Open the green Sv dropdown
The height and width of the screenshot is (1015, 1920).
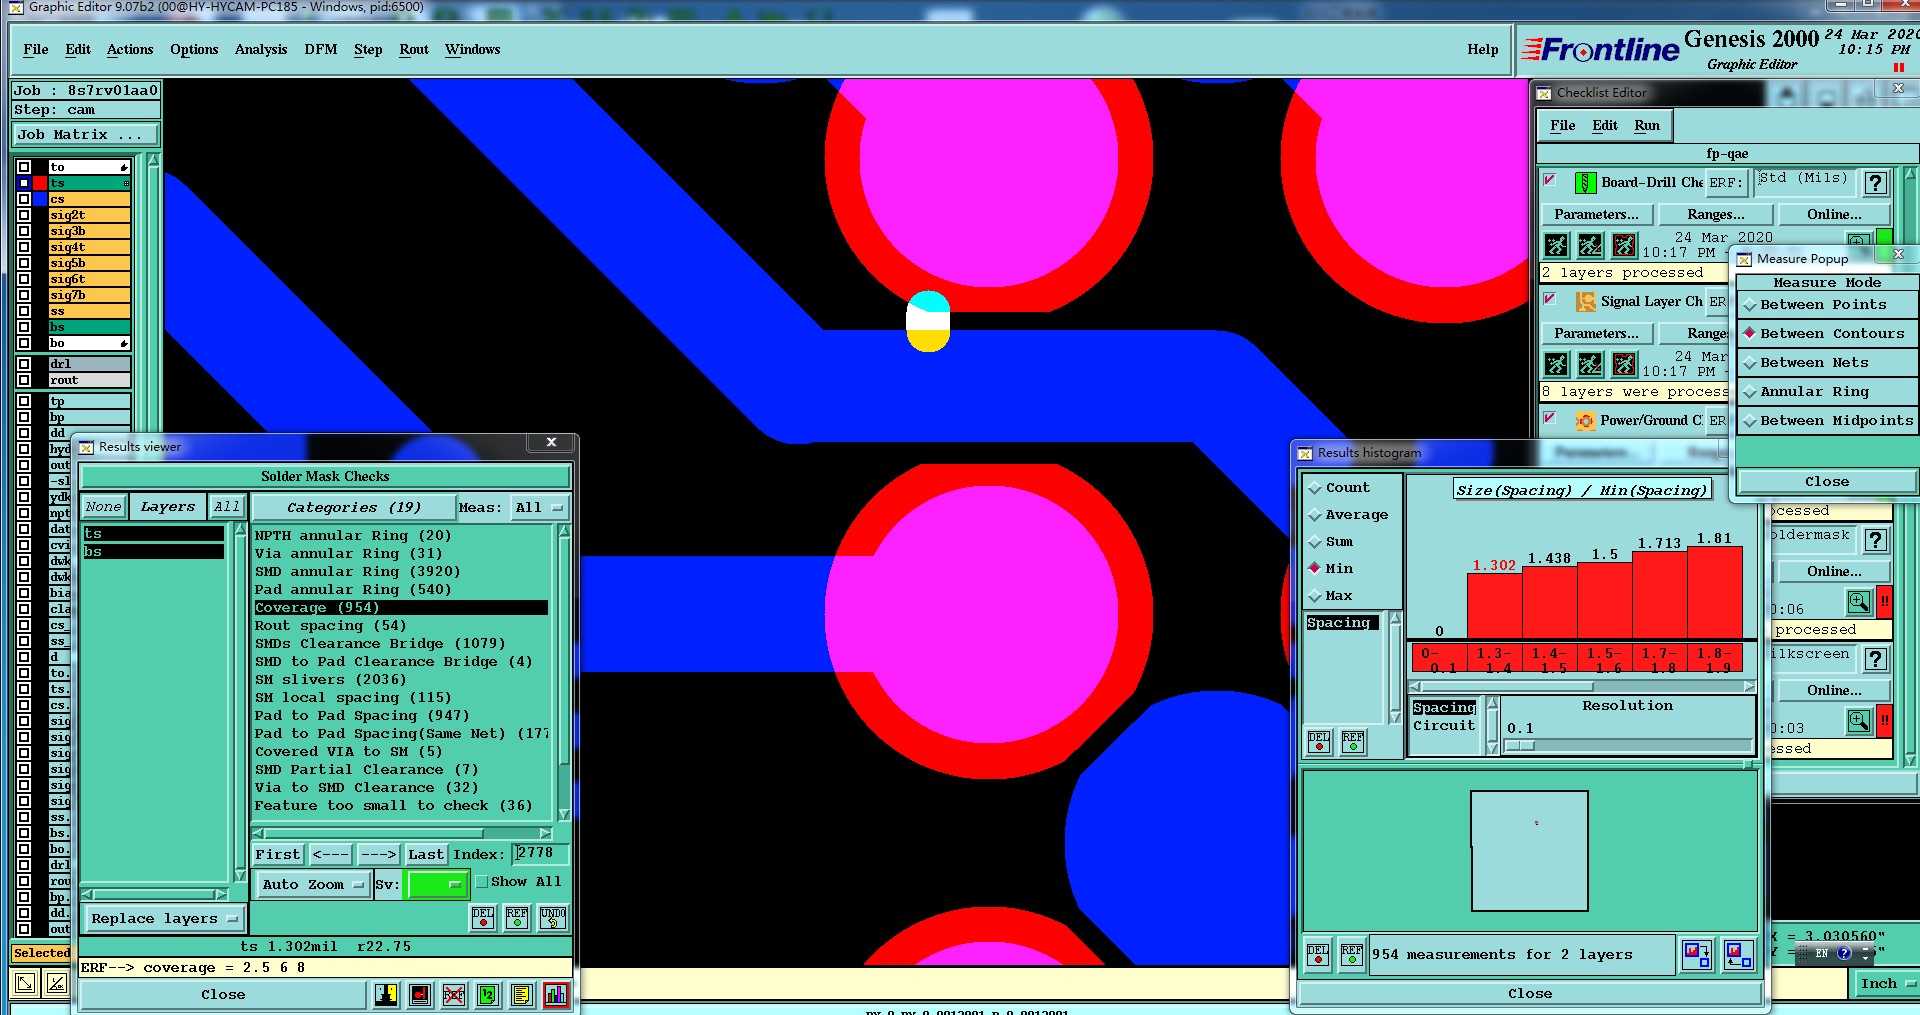tap(437, 884)
